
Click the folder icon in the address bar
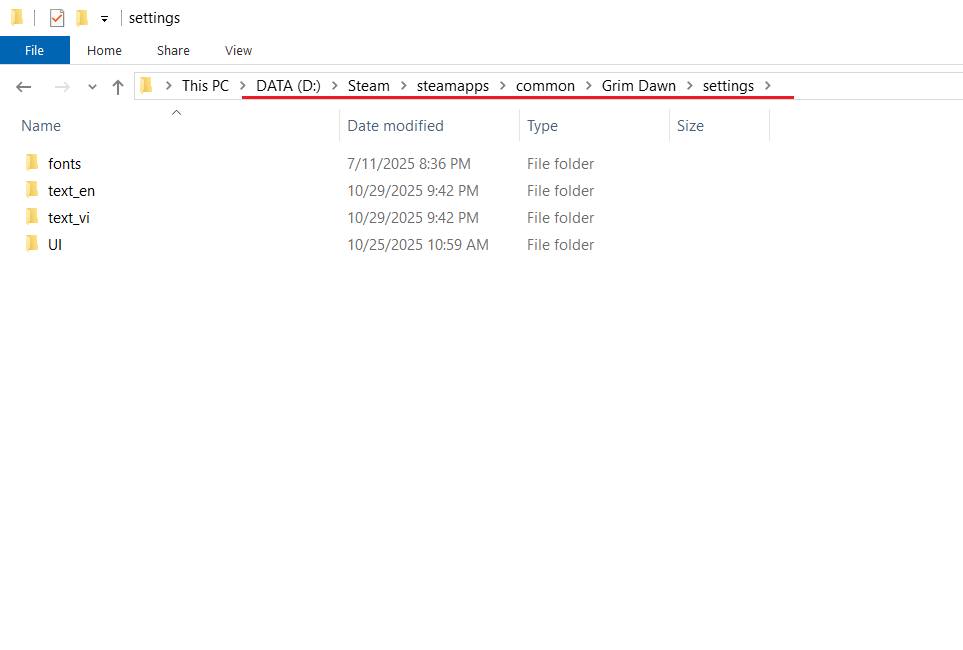pyautogui.click(x=147, y=86)
